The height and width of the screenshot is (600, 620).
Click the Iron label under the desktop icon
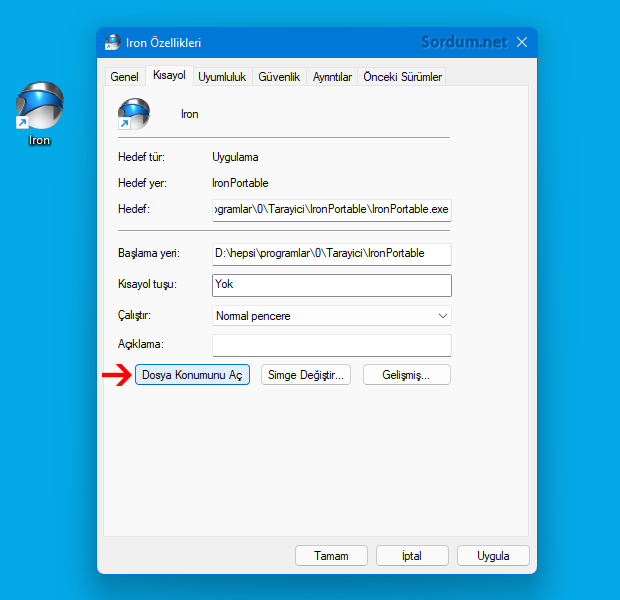point(40,140)
